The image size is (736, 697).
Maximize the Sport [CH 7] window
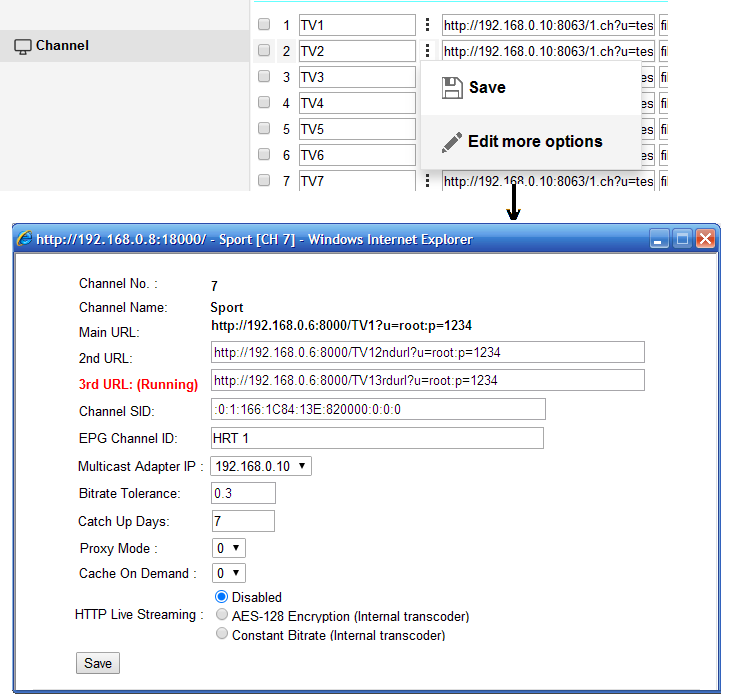tap(682, 239)
